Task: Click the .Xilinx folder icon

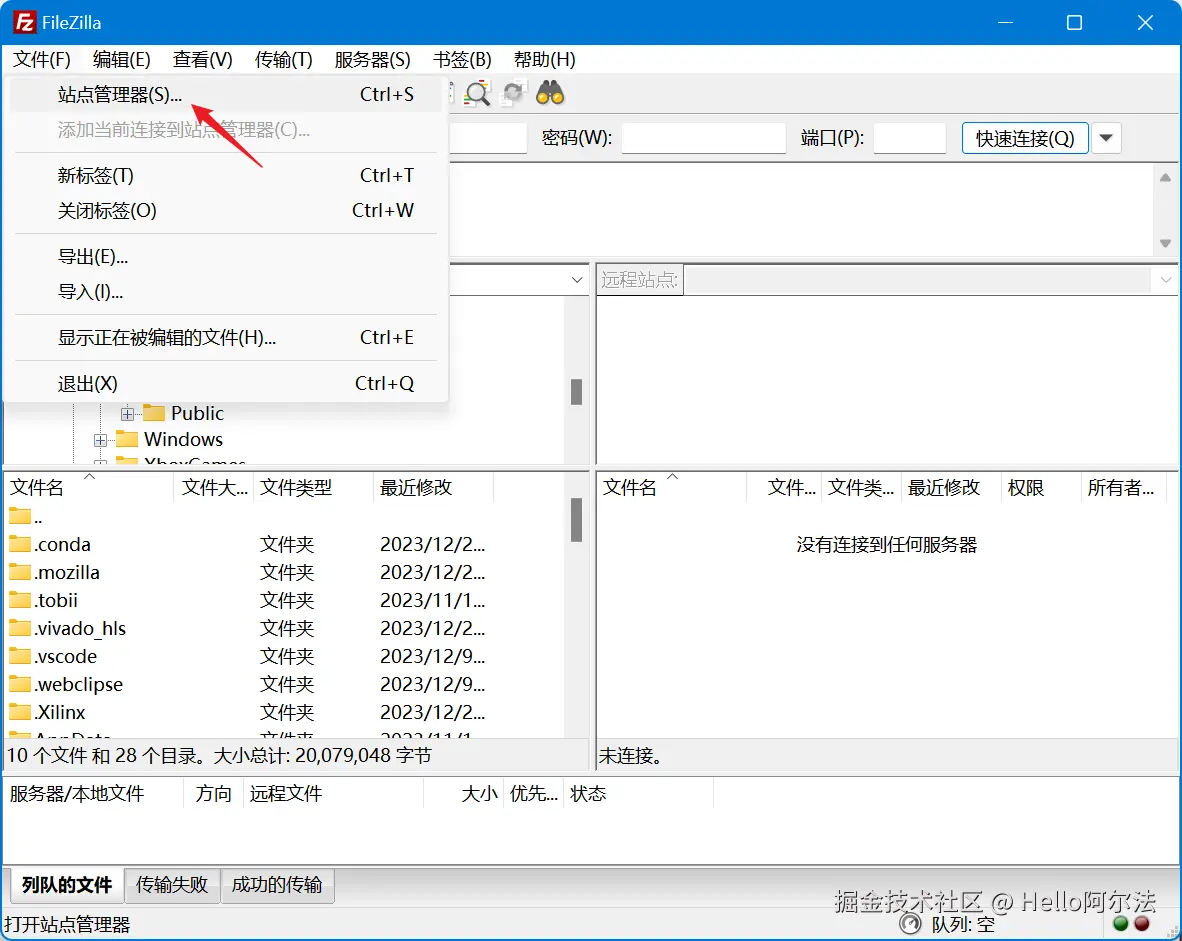Action: point(20,711)
